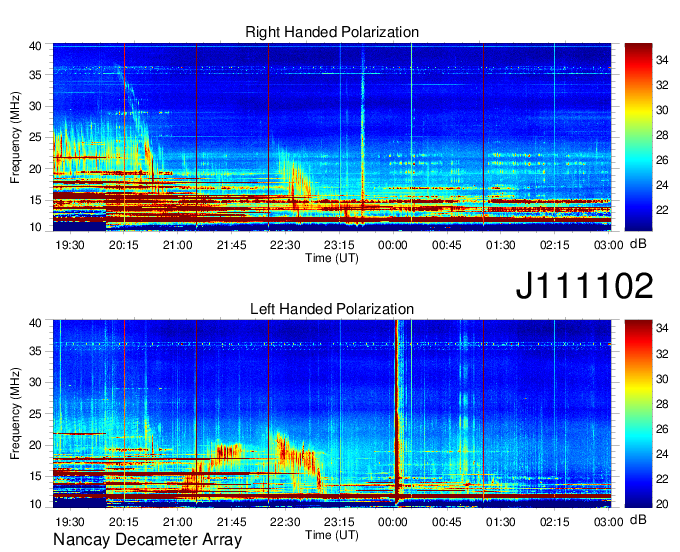The image size is (680, 552).
Task: Click the 20 value on the bottom color bar
Action: click(662, 504)
